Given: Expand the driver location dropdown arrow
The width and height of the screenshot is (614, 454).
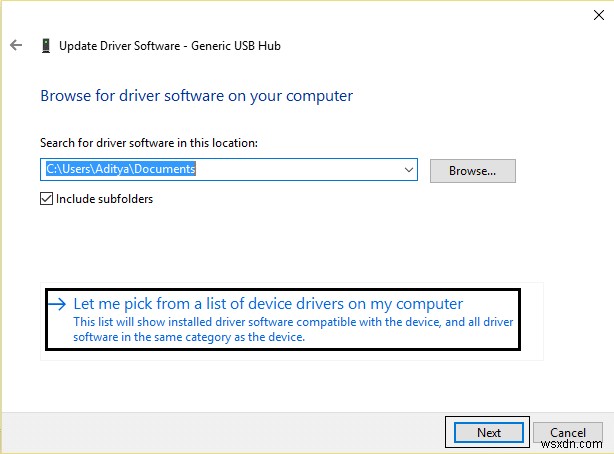Looking at the screenshot, I should pyautogui.click(x=409, y=170).
